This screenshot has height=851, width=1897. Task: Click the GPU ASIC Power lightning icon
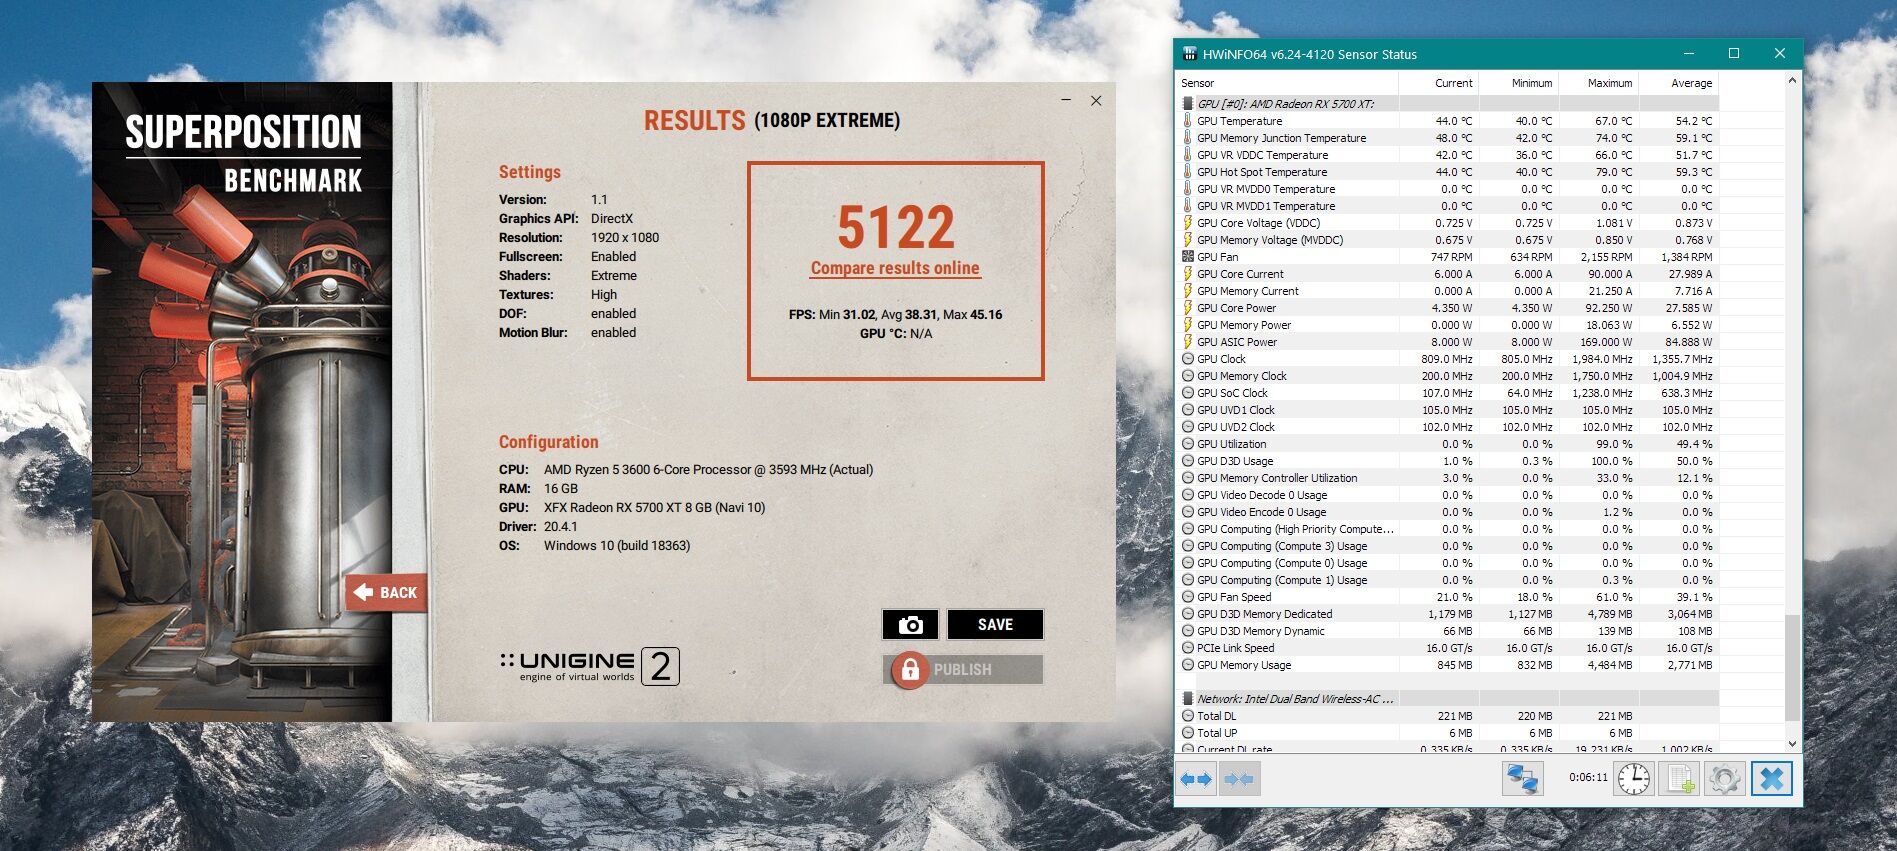coord(1188,342)
